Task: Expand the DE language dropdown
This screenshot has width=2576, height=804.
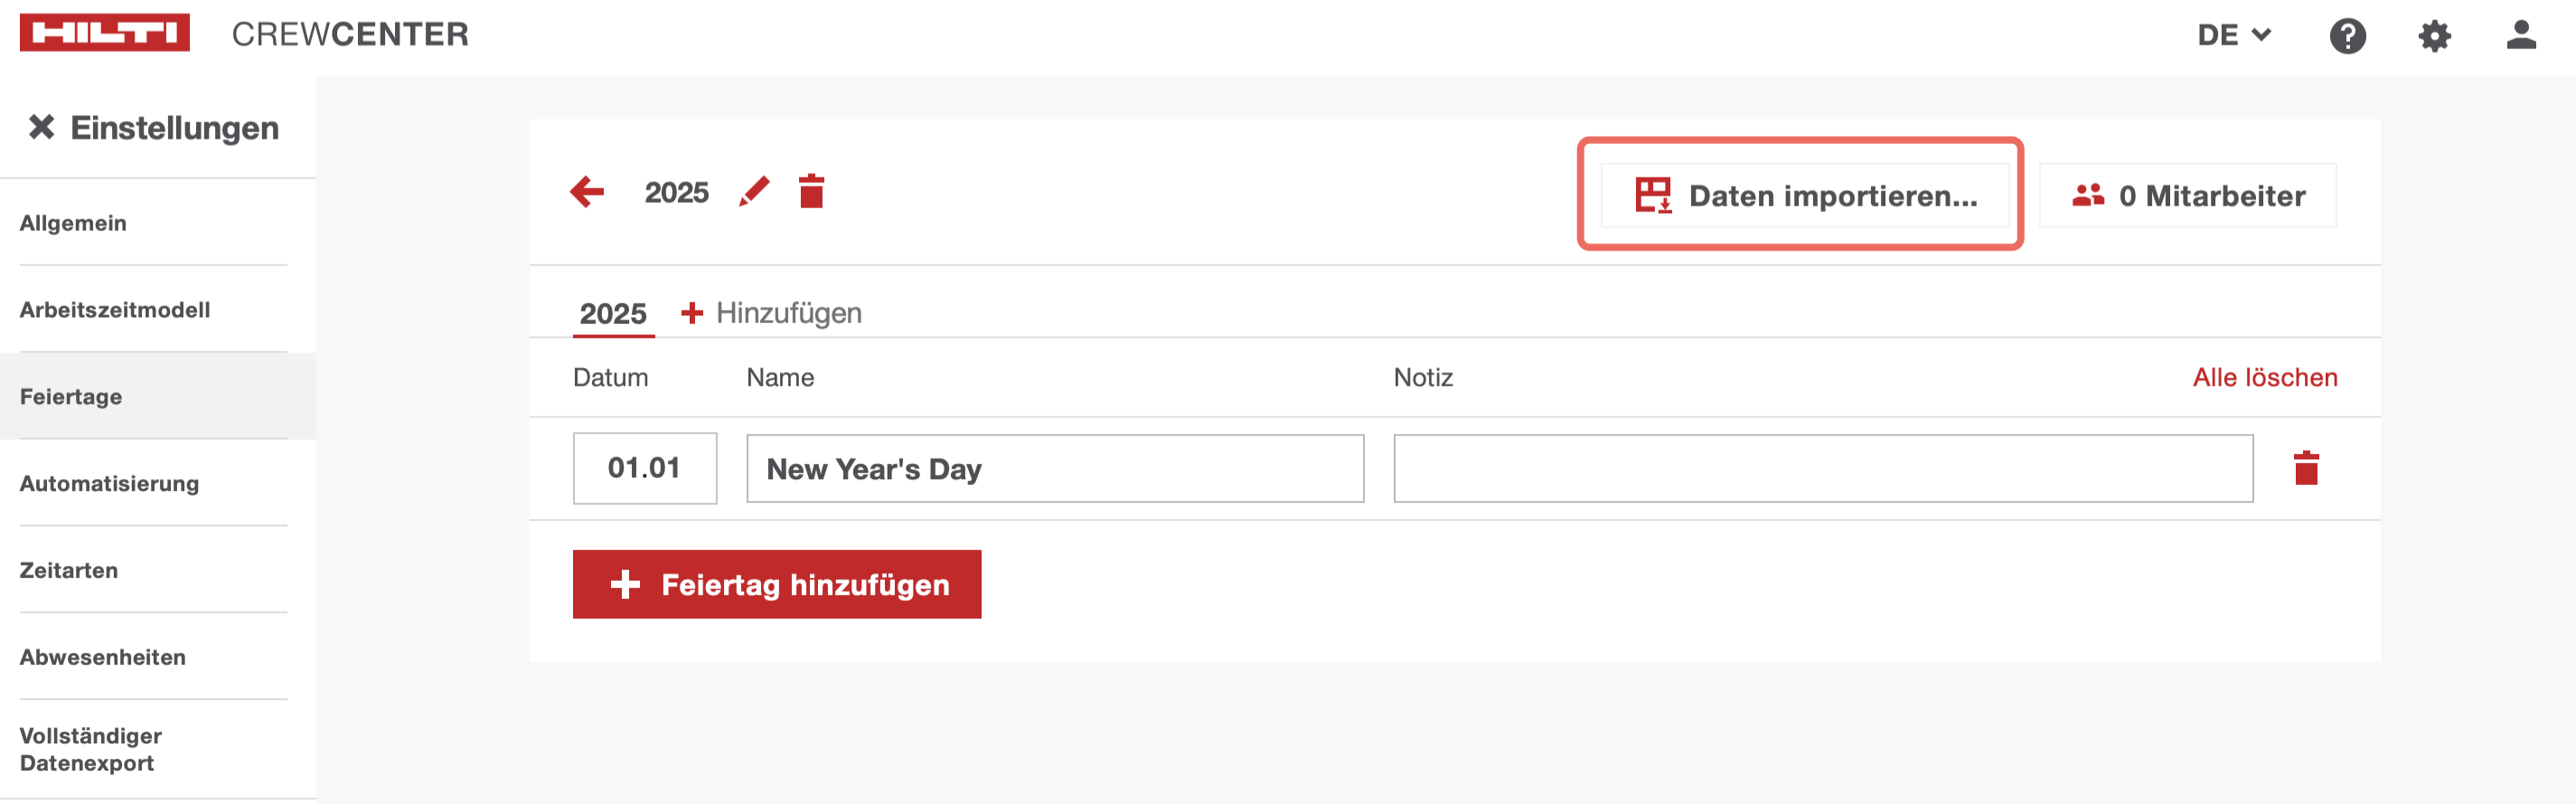Action: coord(2233,36)
